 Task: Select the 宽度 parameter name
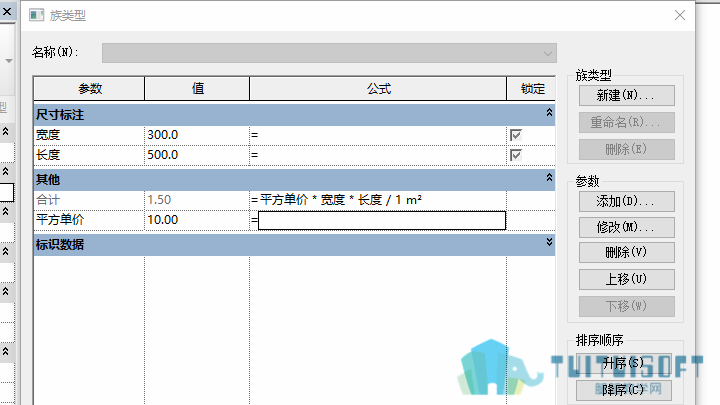tap(89, 135)
